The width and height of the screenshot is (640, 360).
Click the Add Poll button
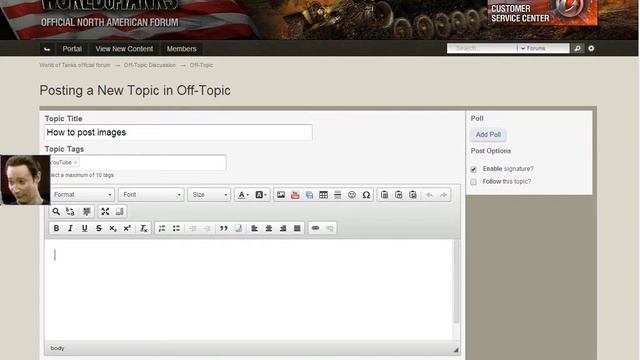coord(488,134)
